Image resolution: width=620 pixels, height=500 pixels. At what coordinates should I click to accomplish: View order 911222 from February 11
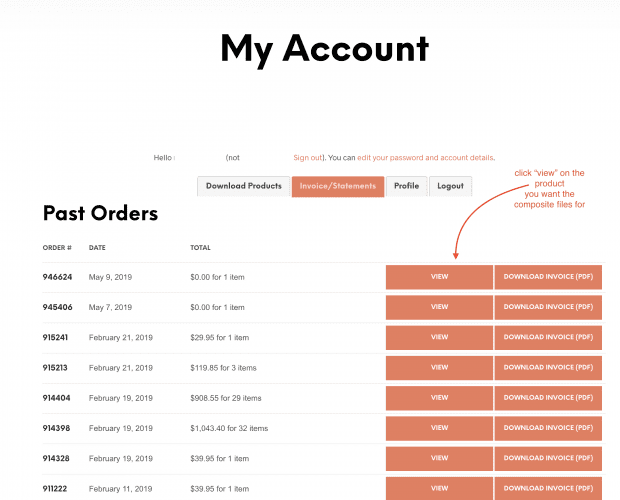pos(439,489)
